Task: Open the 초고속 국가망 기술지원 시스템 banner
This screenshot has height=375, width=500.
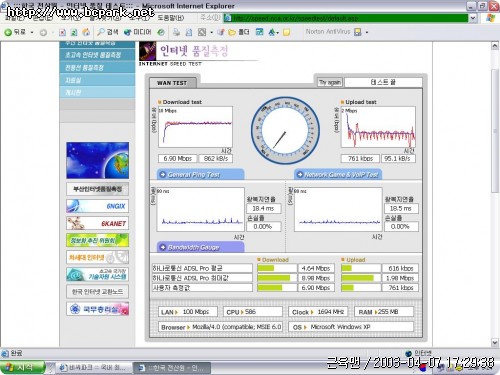Action: (x=97, y=274)
